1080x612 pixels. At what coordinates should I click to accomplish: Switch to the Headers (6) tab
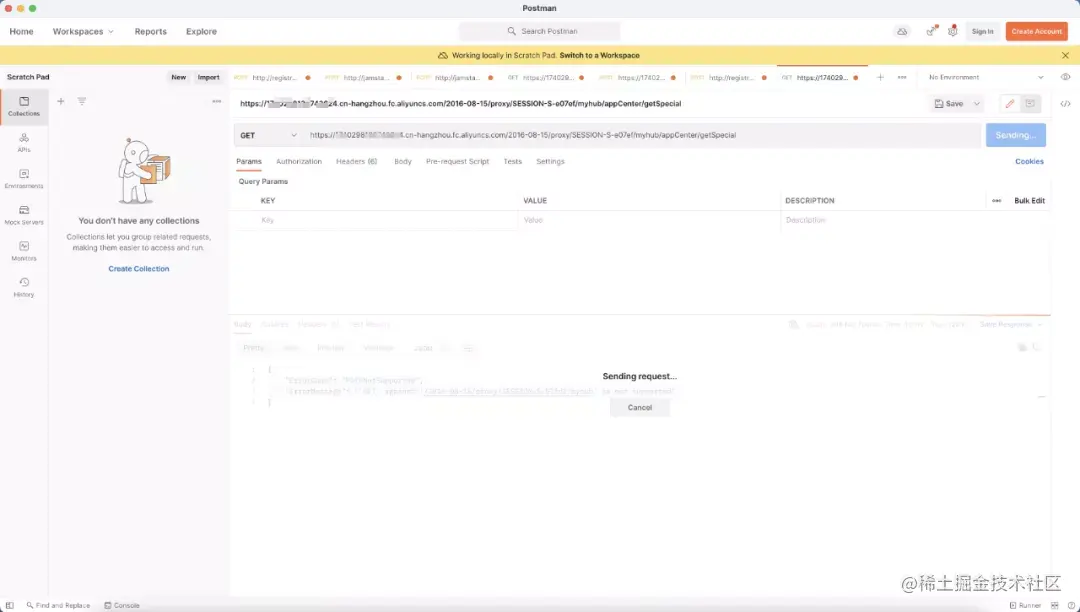click(x=357, y=162)
